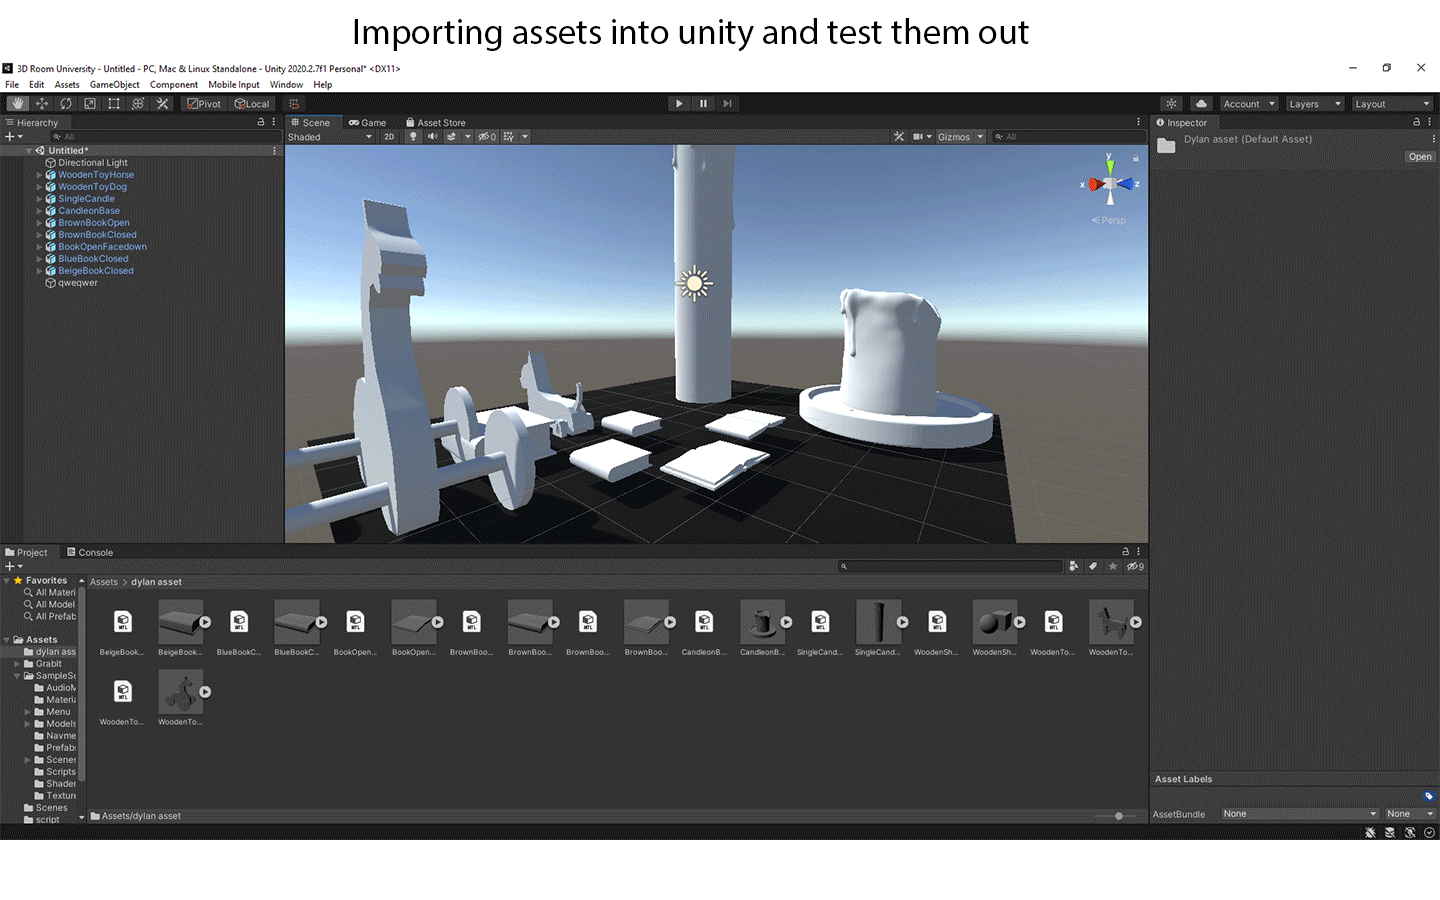Click the Project search field
The image size is (1440, 900).
950,567
